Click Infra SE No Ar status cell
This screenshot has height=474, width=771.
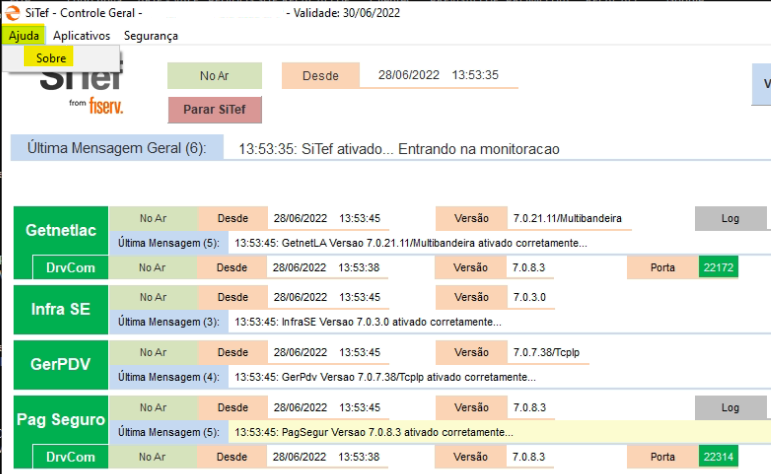tap(153, 297)
